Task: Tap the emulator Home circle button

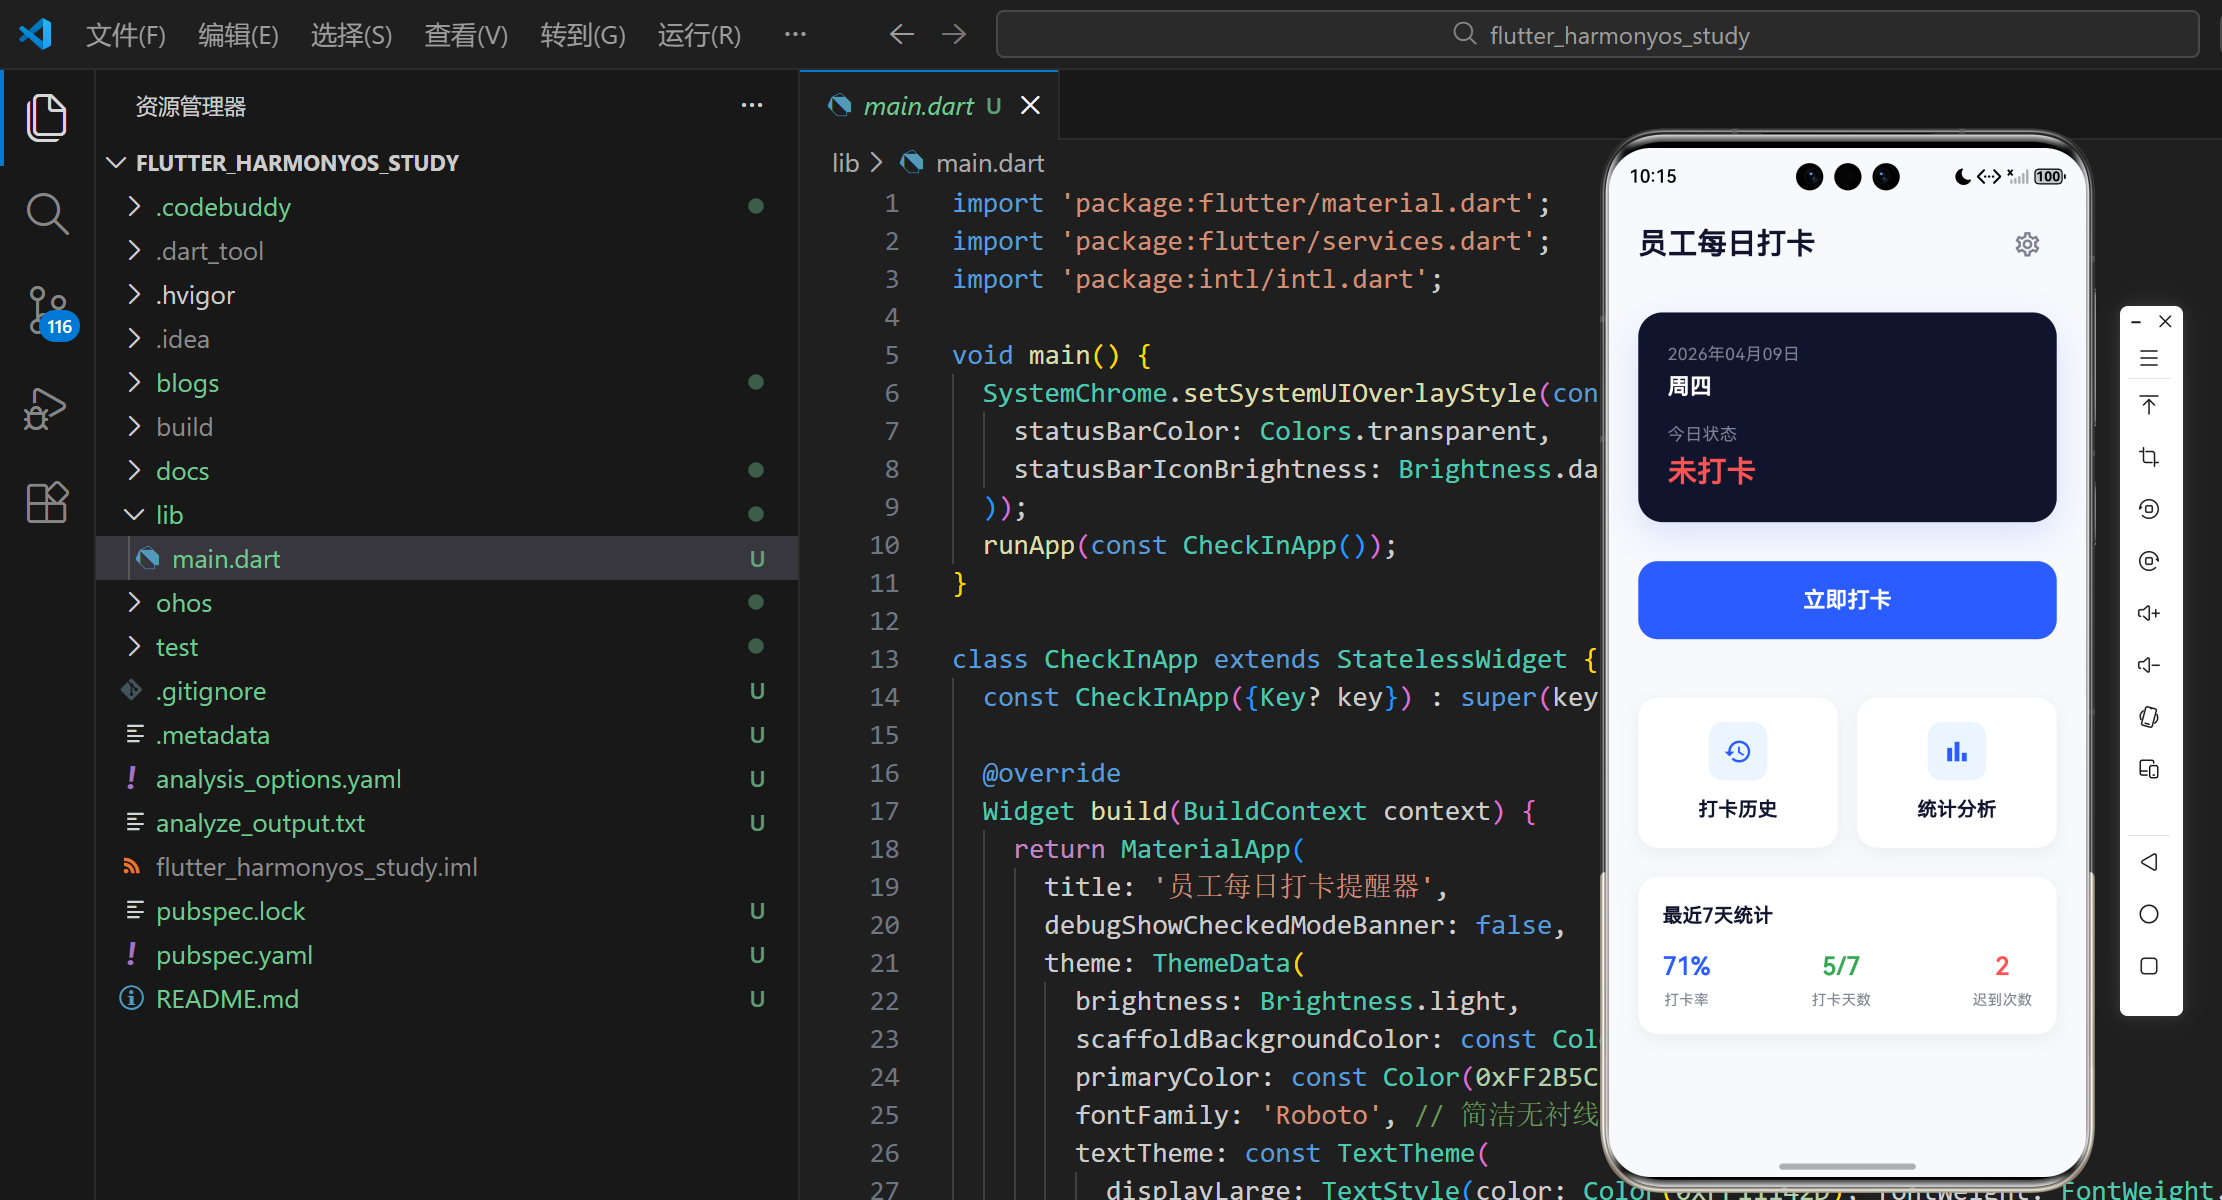Action: click(2149, 914)
